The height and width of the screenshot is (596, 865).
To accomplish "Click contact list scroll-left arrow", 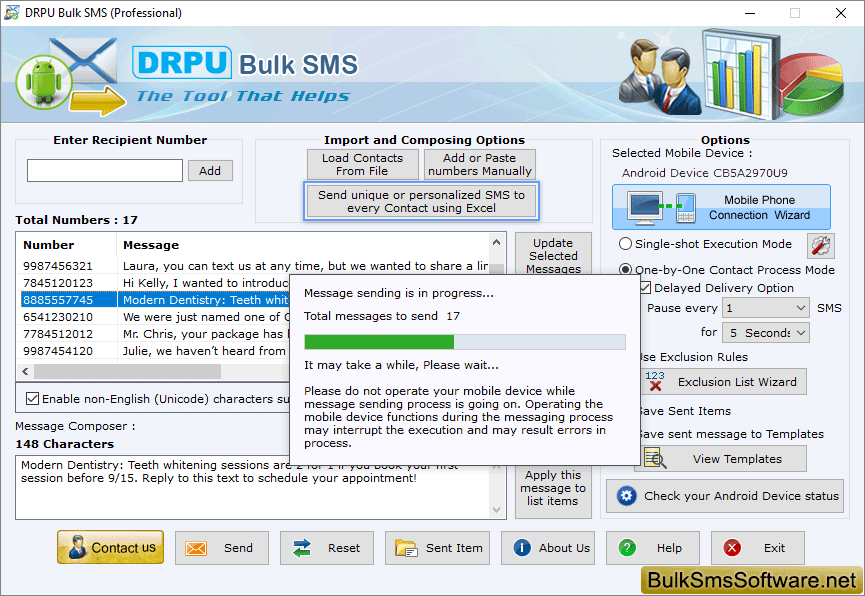I will [25, 371].
